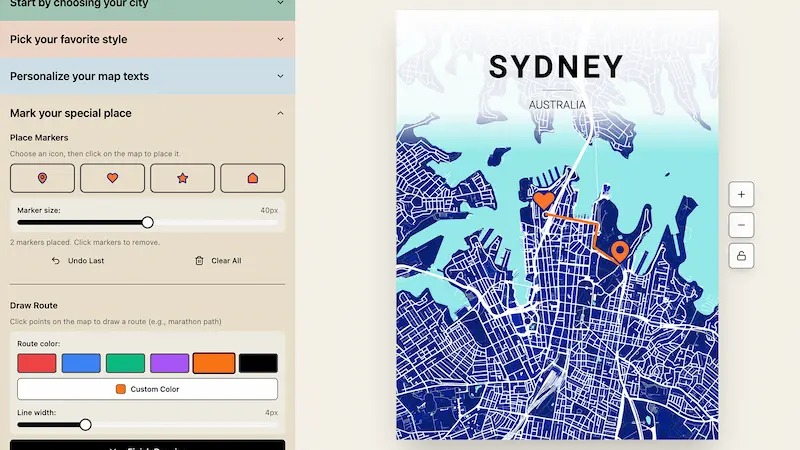Choose the star marker icon
The width and height of the screenshot is (800, 450).
click(x=182, y=178)
